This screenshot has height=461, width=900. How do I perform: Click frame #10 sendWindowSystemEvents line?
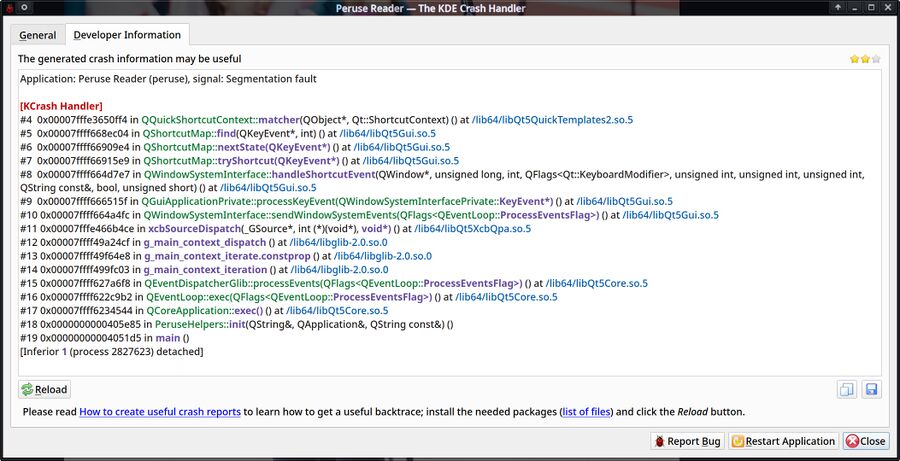(369, 215)
